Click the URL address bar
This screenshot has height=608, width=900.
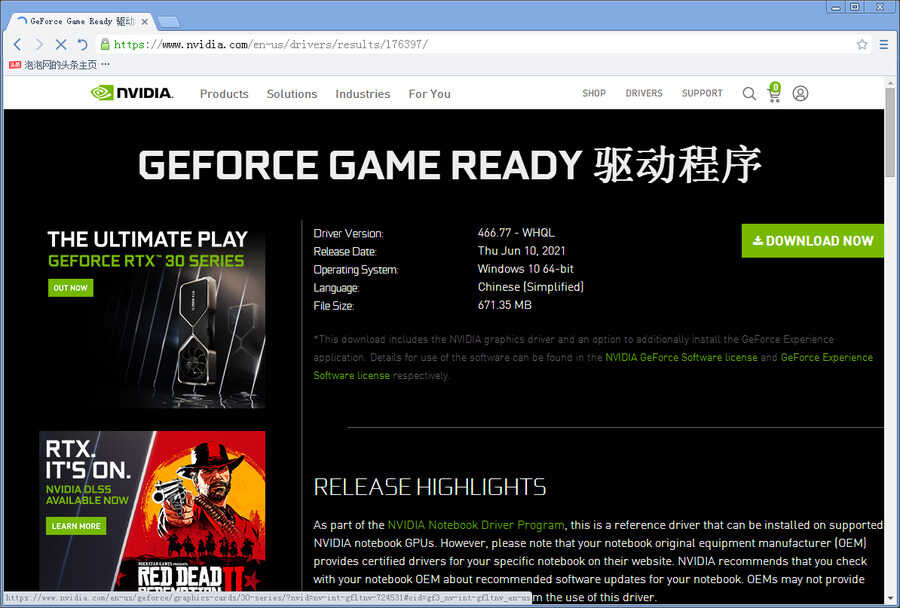(x=480, y=44)
